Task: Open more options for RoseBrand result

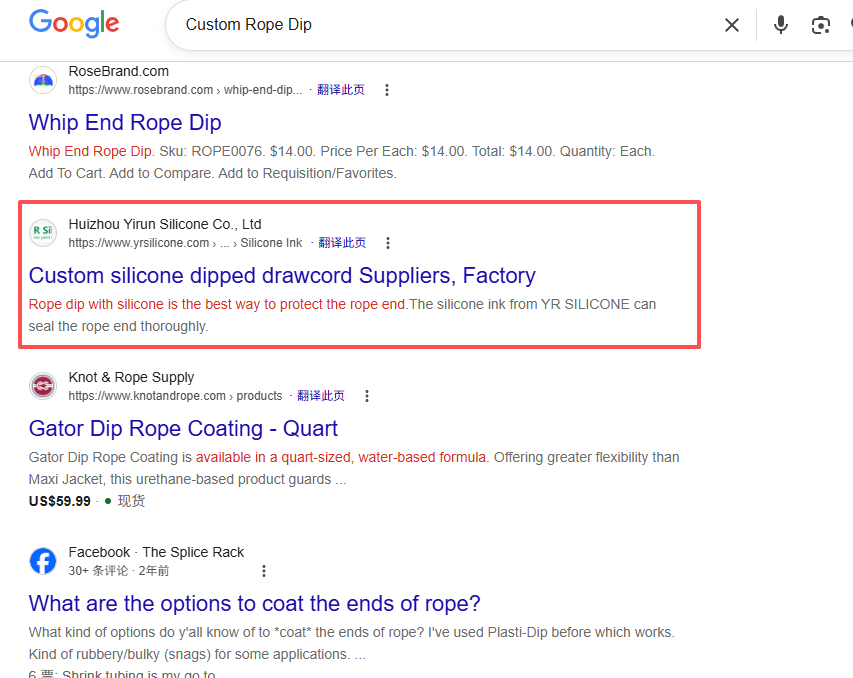Action: (387, 90)
